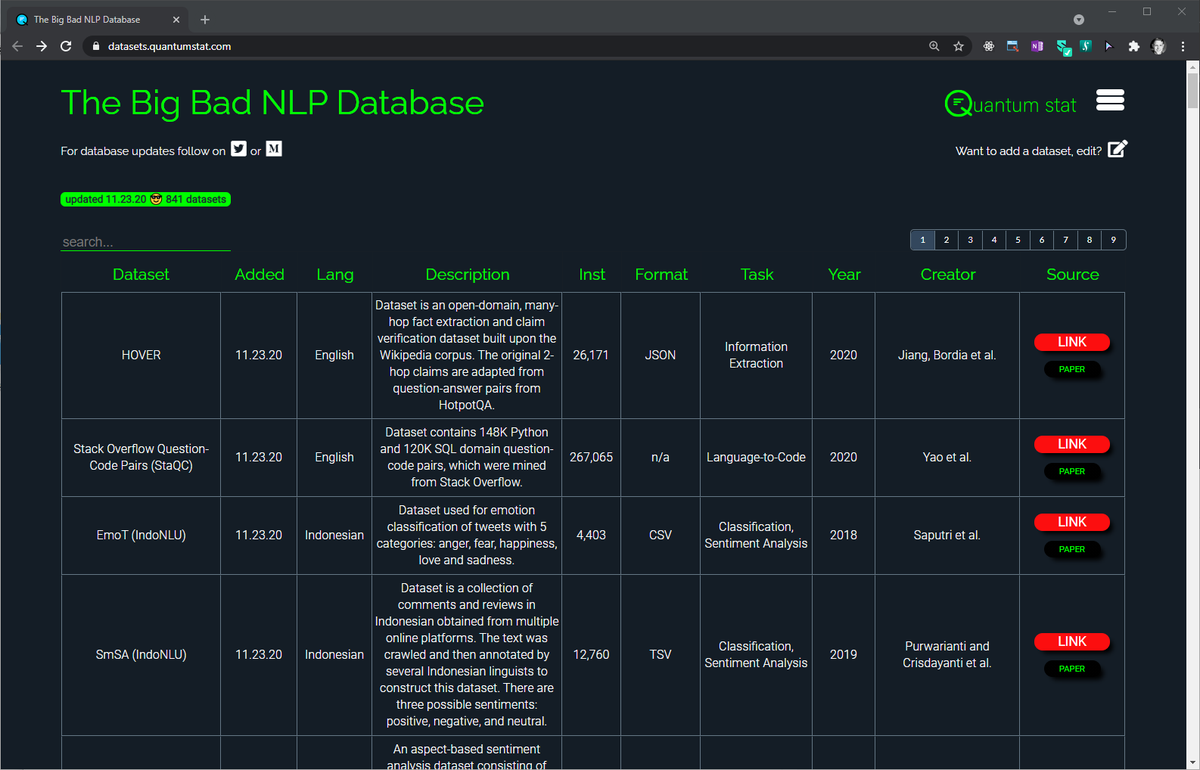Open the Medium updates icon
The width and height of the screenshot is (1200, 770).
pos(274,149)
